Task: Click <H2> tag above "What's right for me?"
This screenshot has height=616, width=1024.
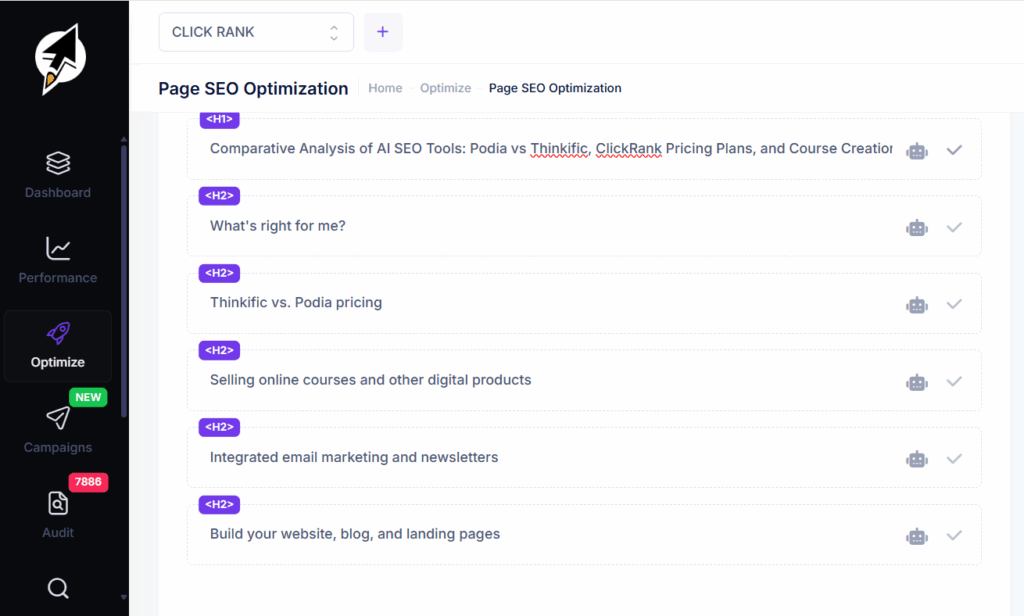Action: click(219, 196)
